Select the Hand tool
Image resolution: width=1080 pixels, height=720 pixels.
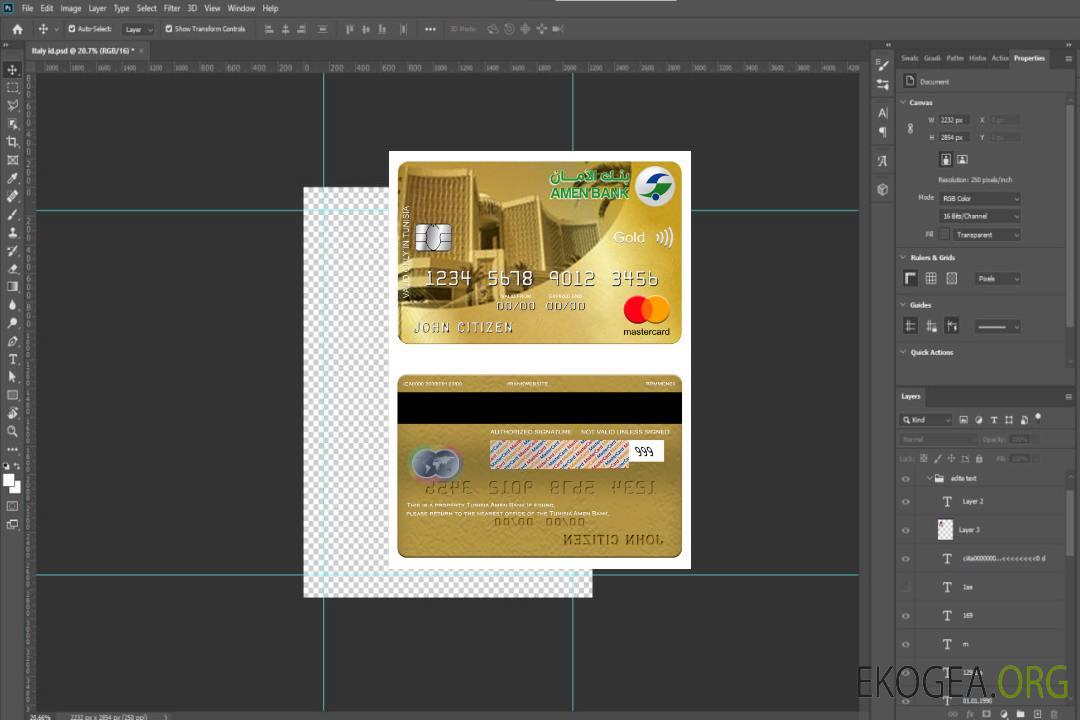coord(12,413)
